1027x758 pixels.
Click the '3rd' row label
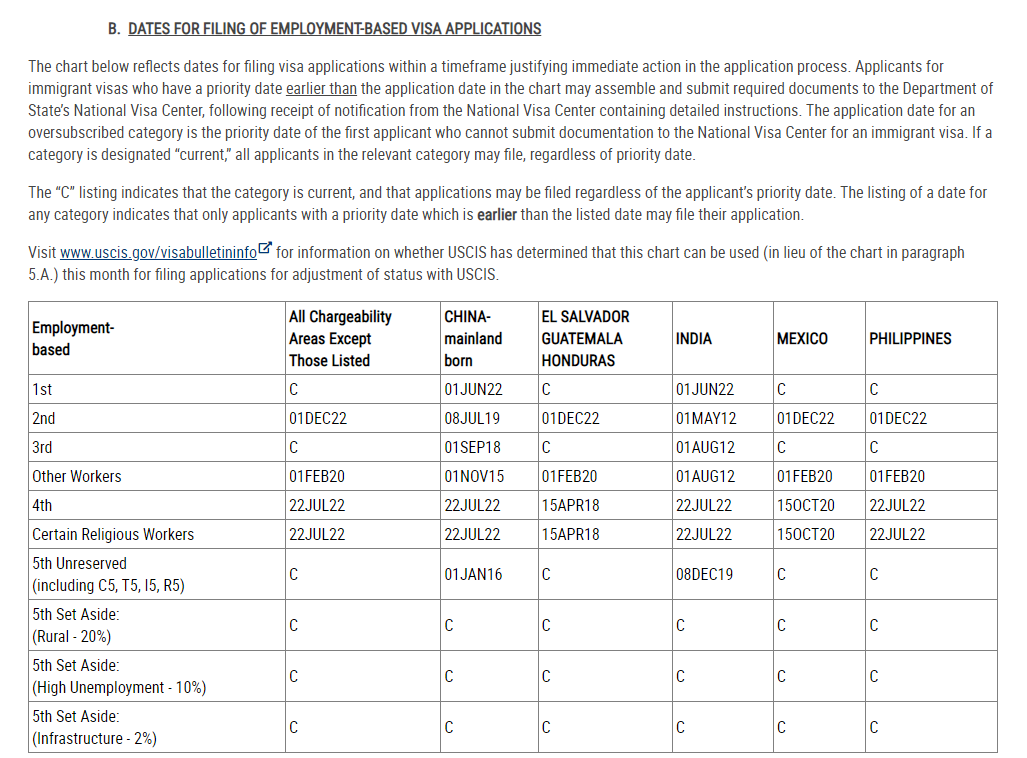(x=42, y=447)
